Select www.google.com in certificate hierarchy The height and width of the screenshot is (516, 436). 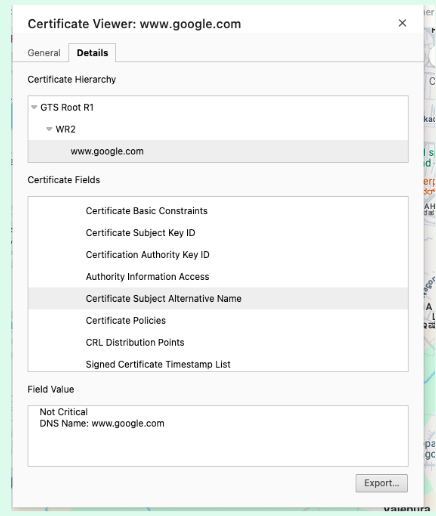(218, 151)
